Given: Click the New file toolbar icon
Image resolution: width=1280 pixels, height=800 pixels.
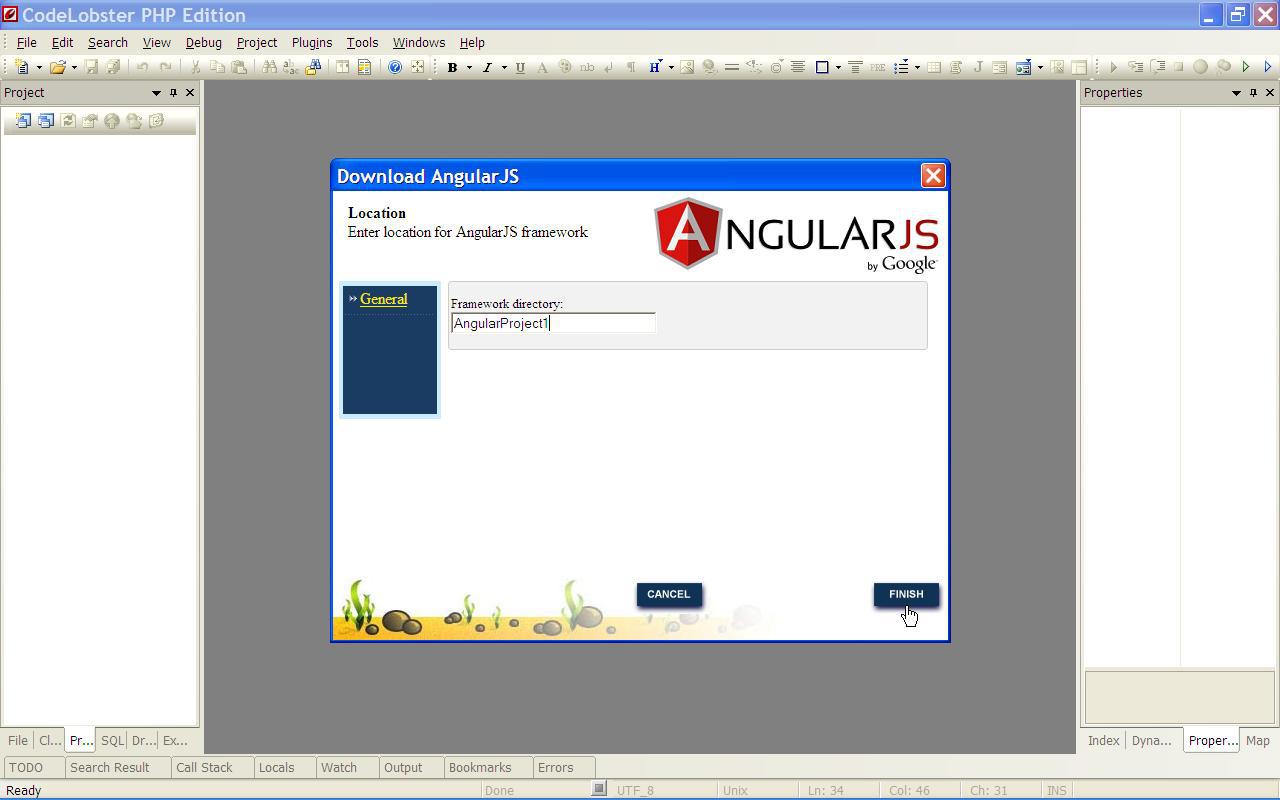Looking at the screenshot, I should (22, 67).
